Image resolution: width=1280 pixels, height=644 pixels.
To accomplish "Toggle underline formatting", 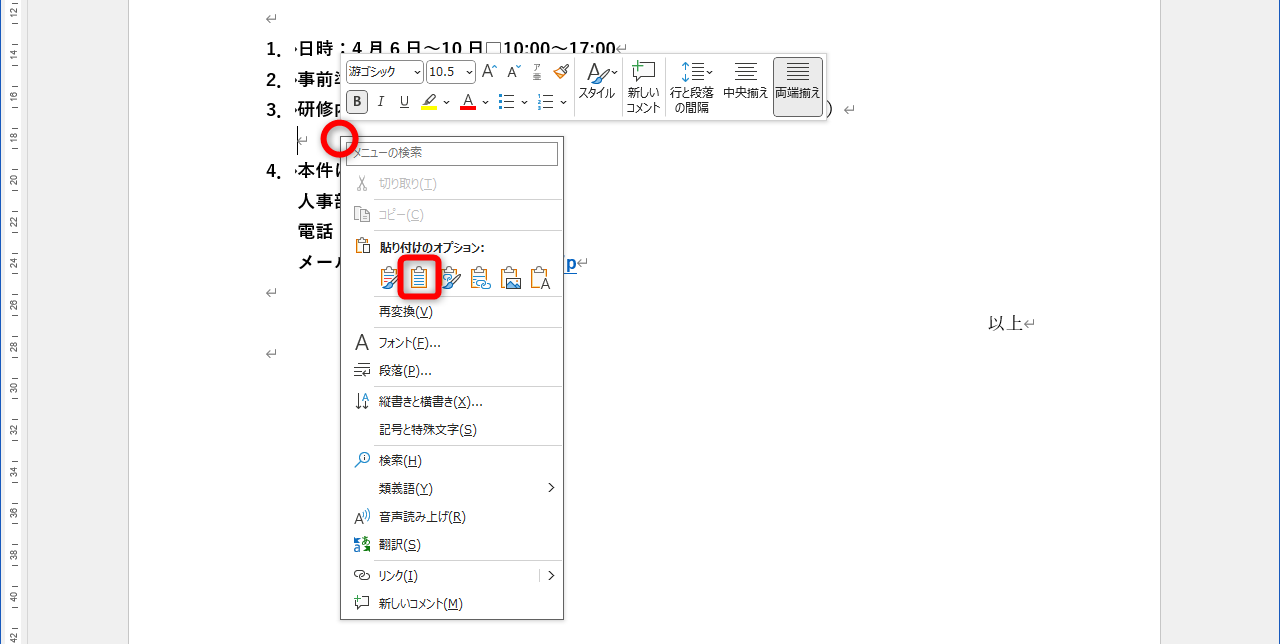I will 404,101.
